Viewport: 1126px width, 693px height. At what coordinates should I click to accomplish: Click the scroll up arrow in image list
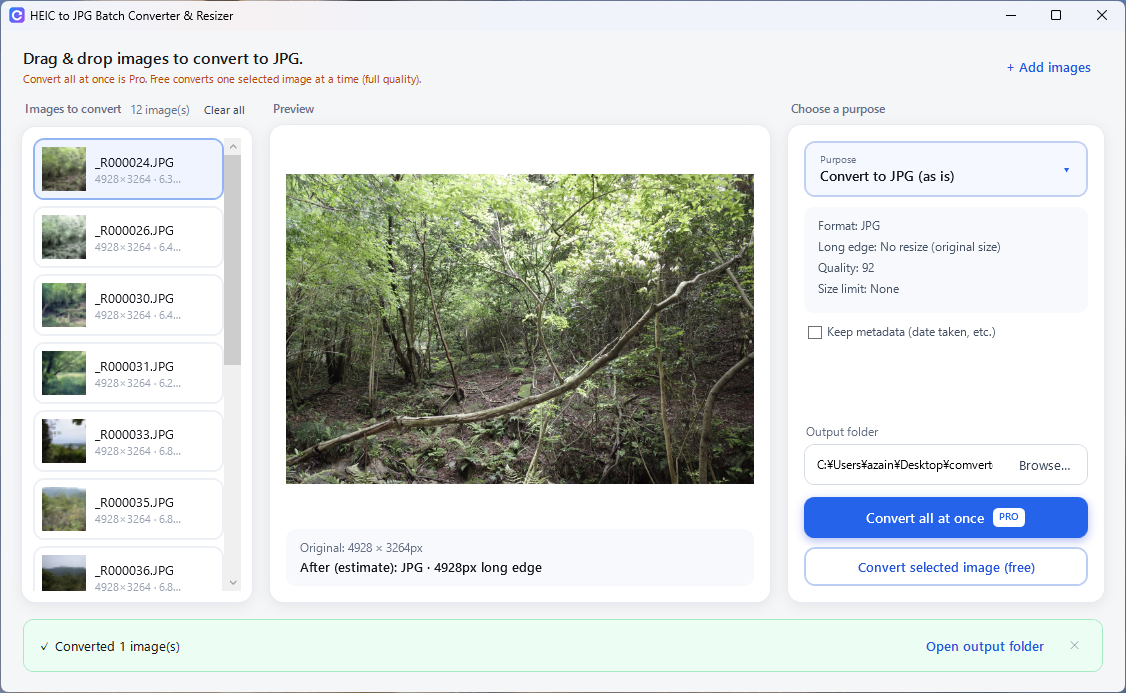click(233, 146)
